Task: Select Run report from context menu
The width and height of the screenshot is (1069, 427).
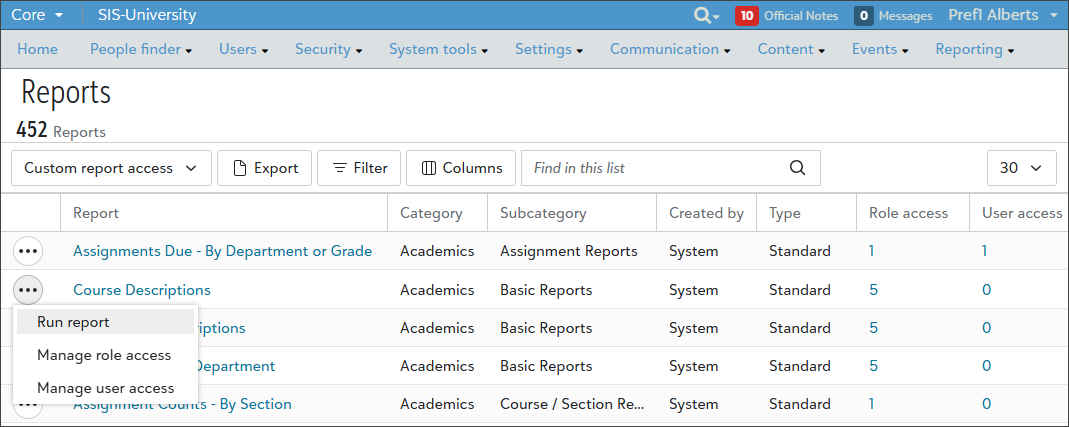Action: 73,322
